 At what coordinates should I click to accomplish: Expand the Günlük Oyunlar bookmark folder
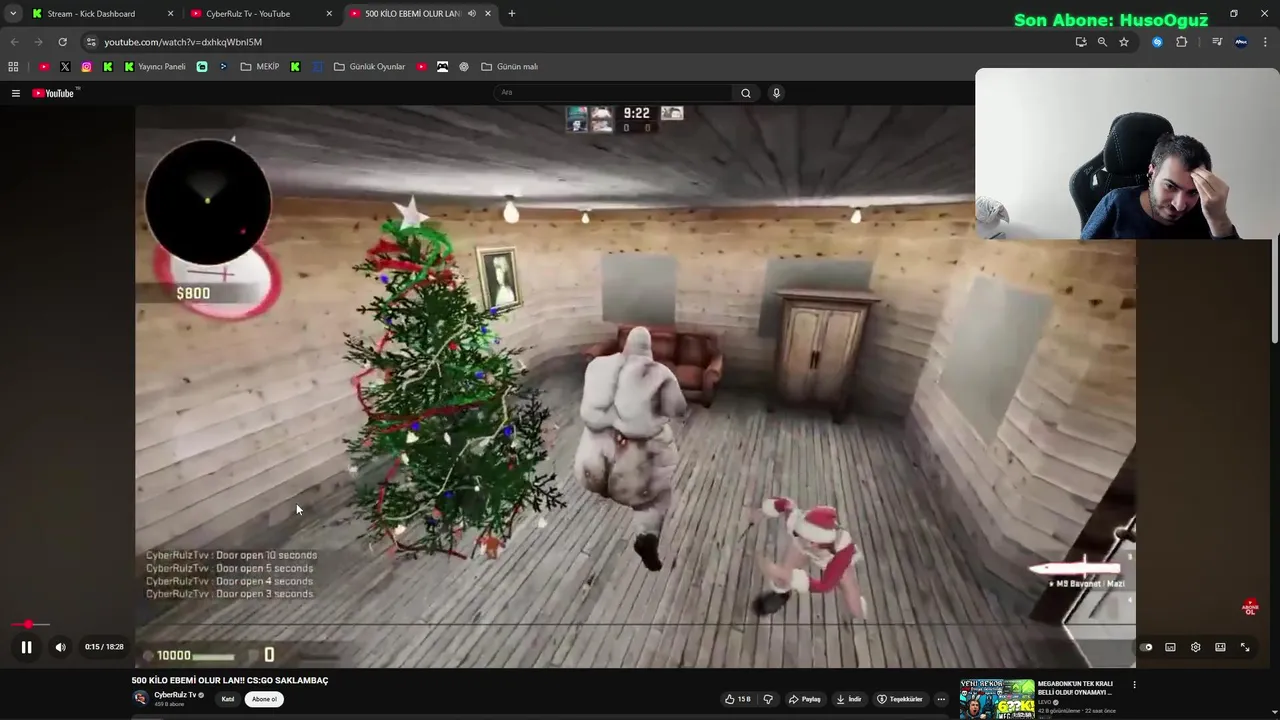(x=369, y=67)
